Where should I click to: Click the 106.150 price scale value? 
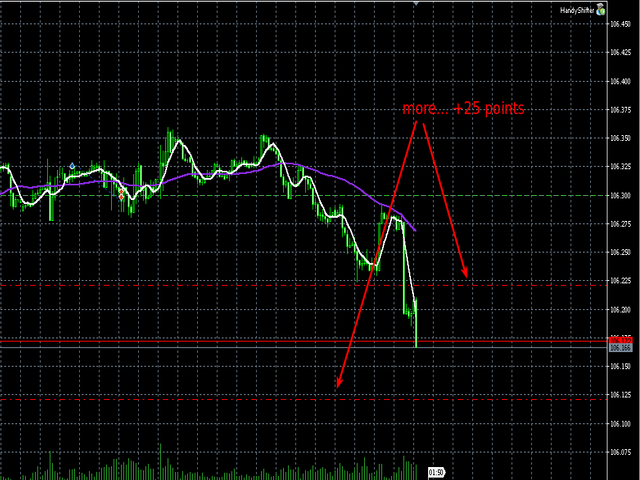click(x=620, y=367)
